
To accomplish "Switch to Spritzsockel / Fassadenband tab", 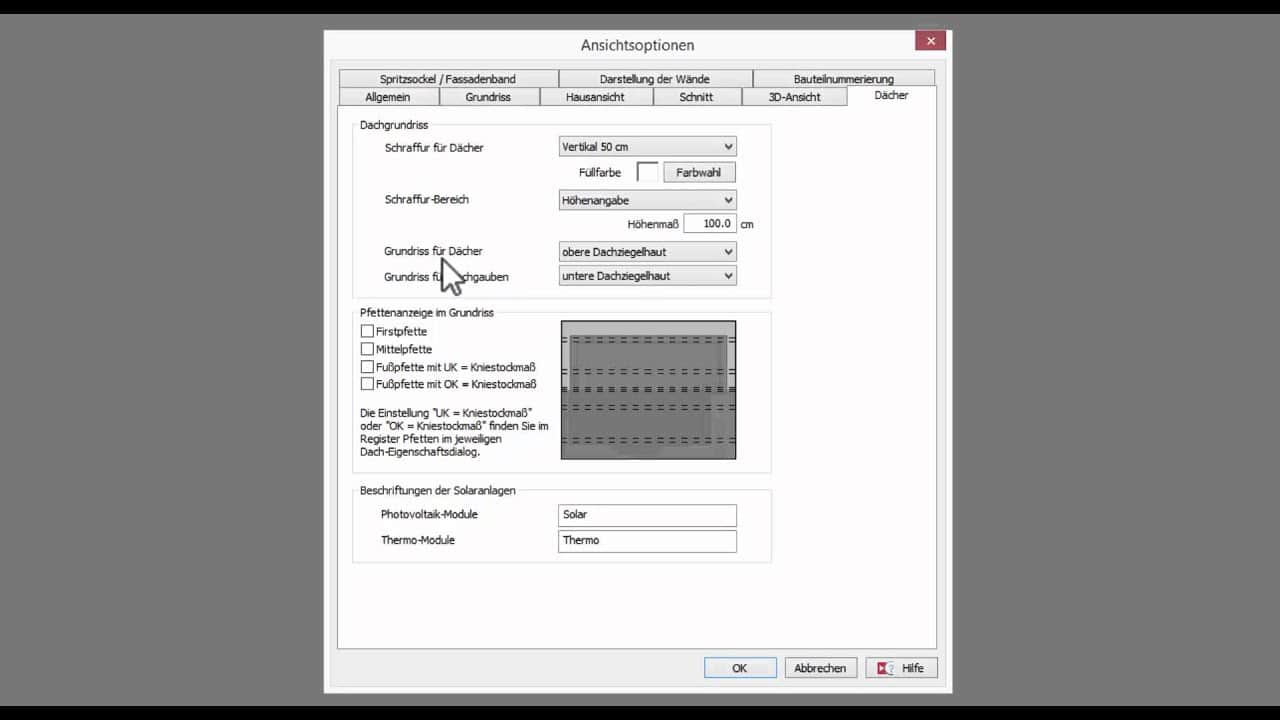I will [x=448, y=79].
